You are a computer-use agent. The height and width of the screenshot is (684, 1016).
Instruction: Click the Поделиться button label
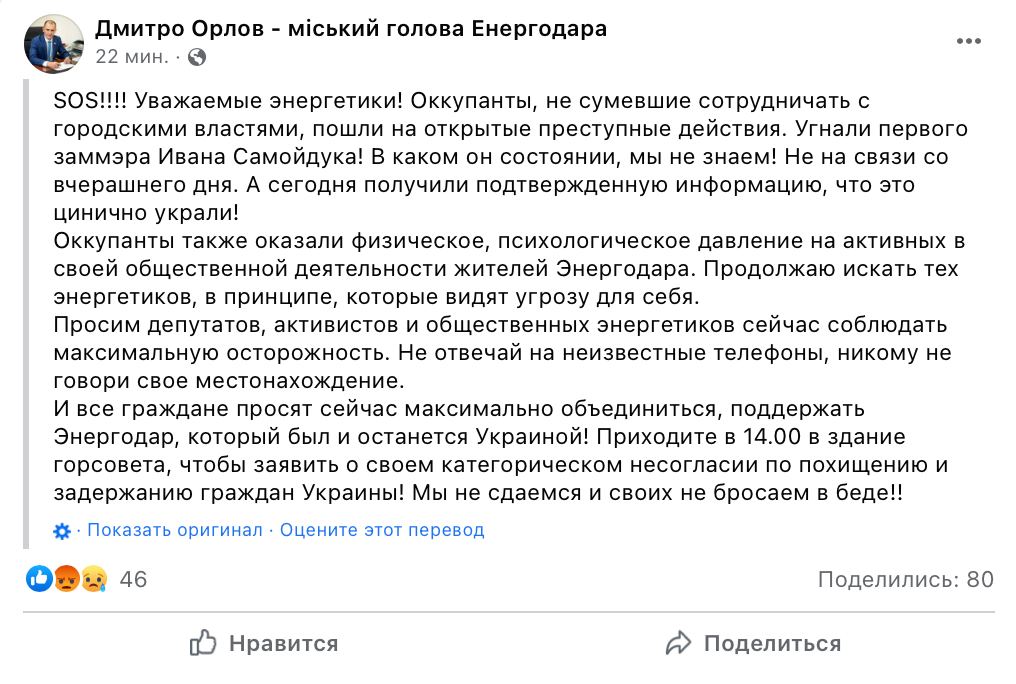tap(772, 644)
